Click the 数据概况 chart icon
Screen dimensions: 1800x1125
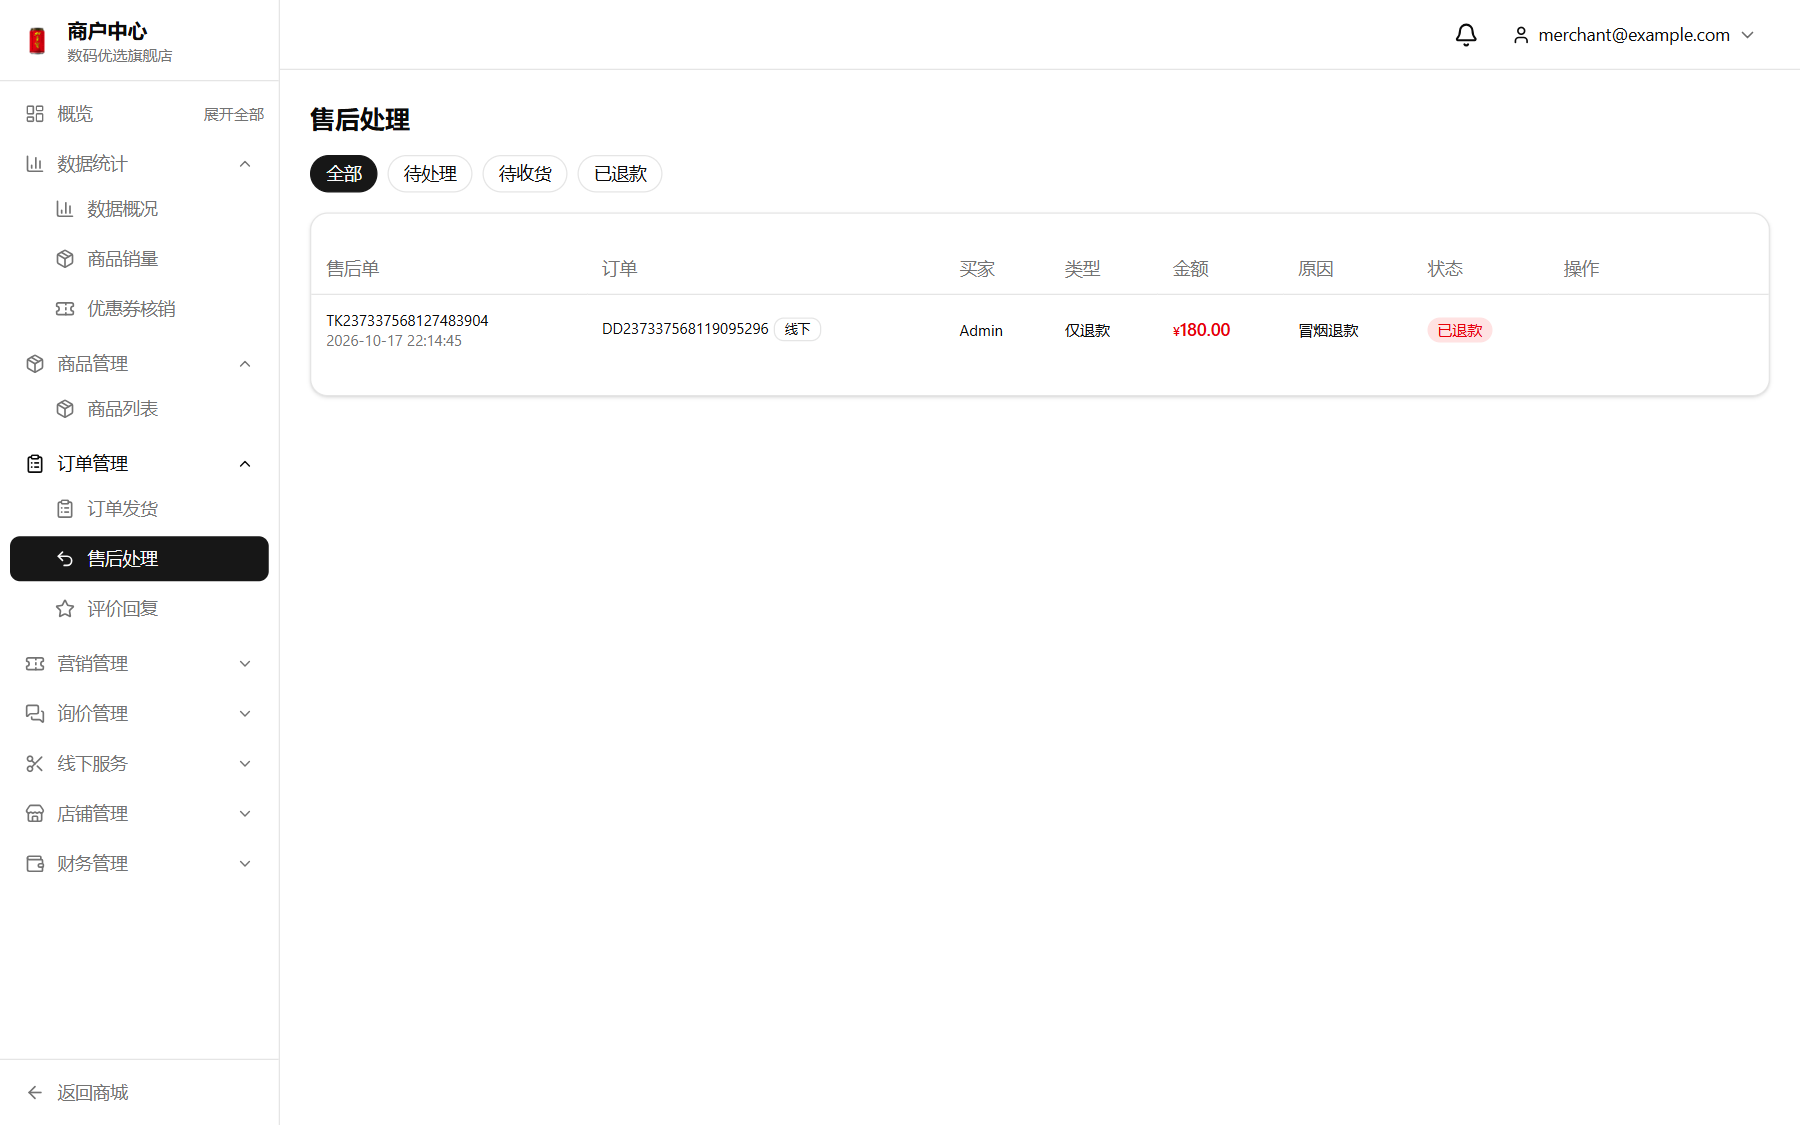[65, 209]
